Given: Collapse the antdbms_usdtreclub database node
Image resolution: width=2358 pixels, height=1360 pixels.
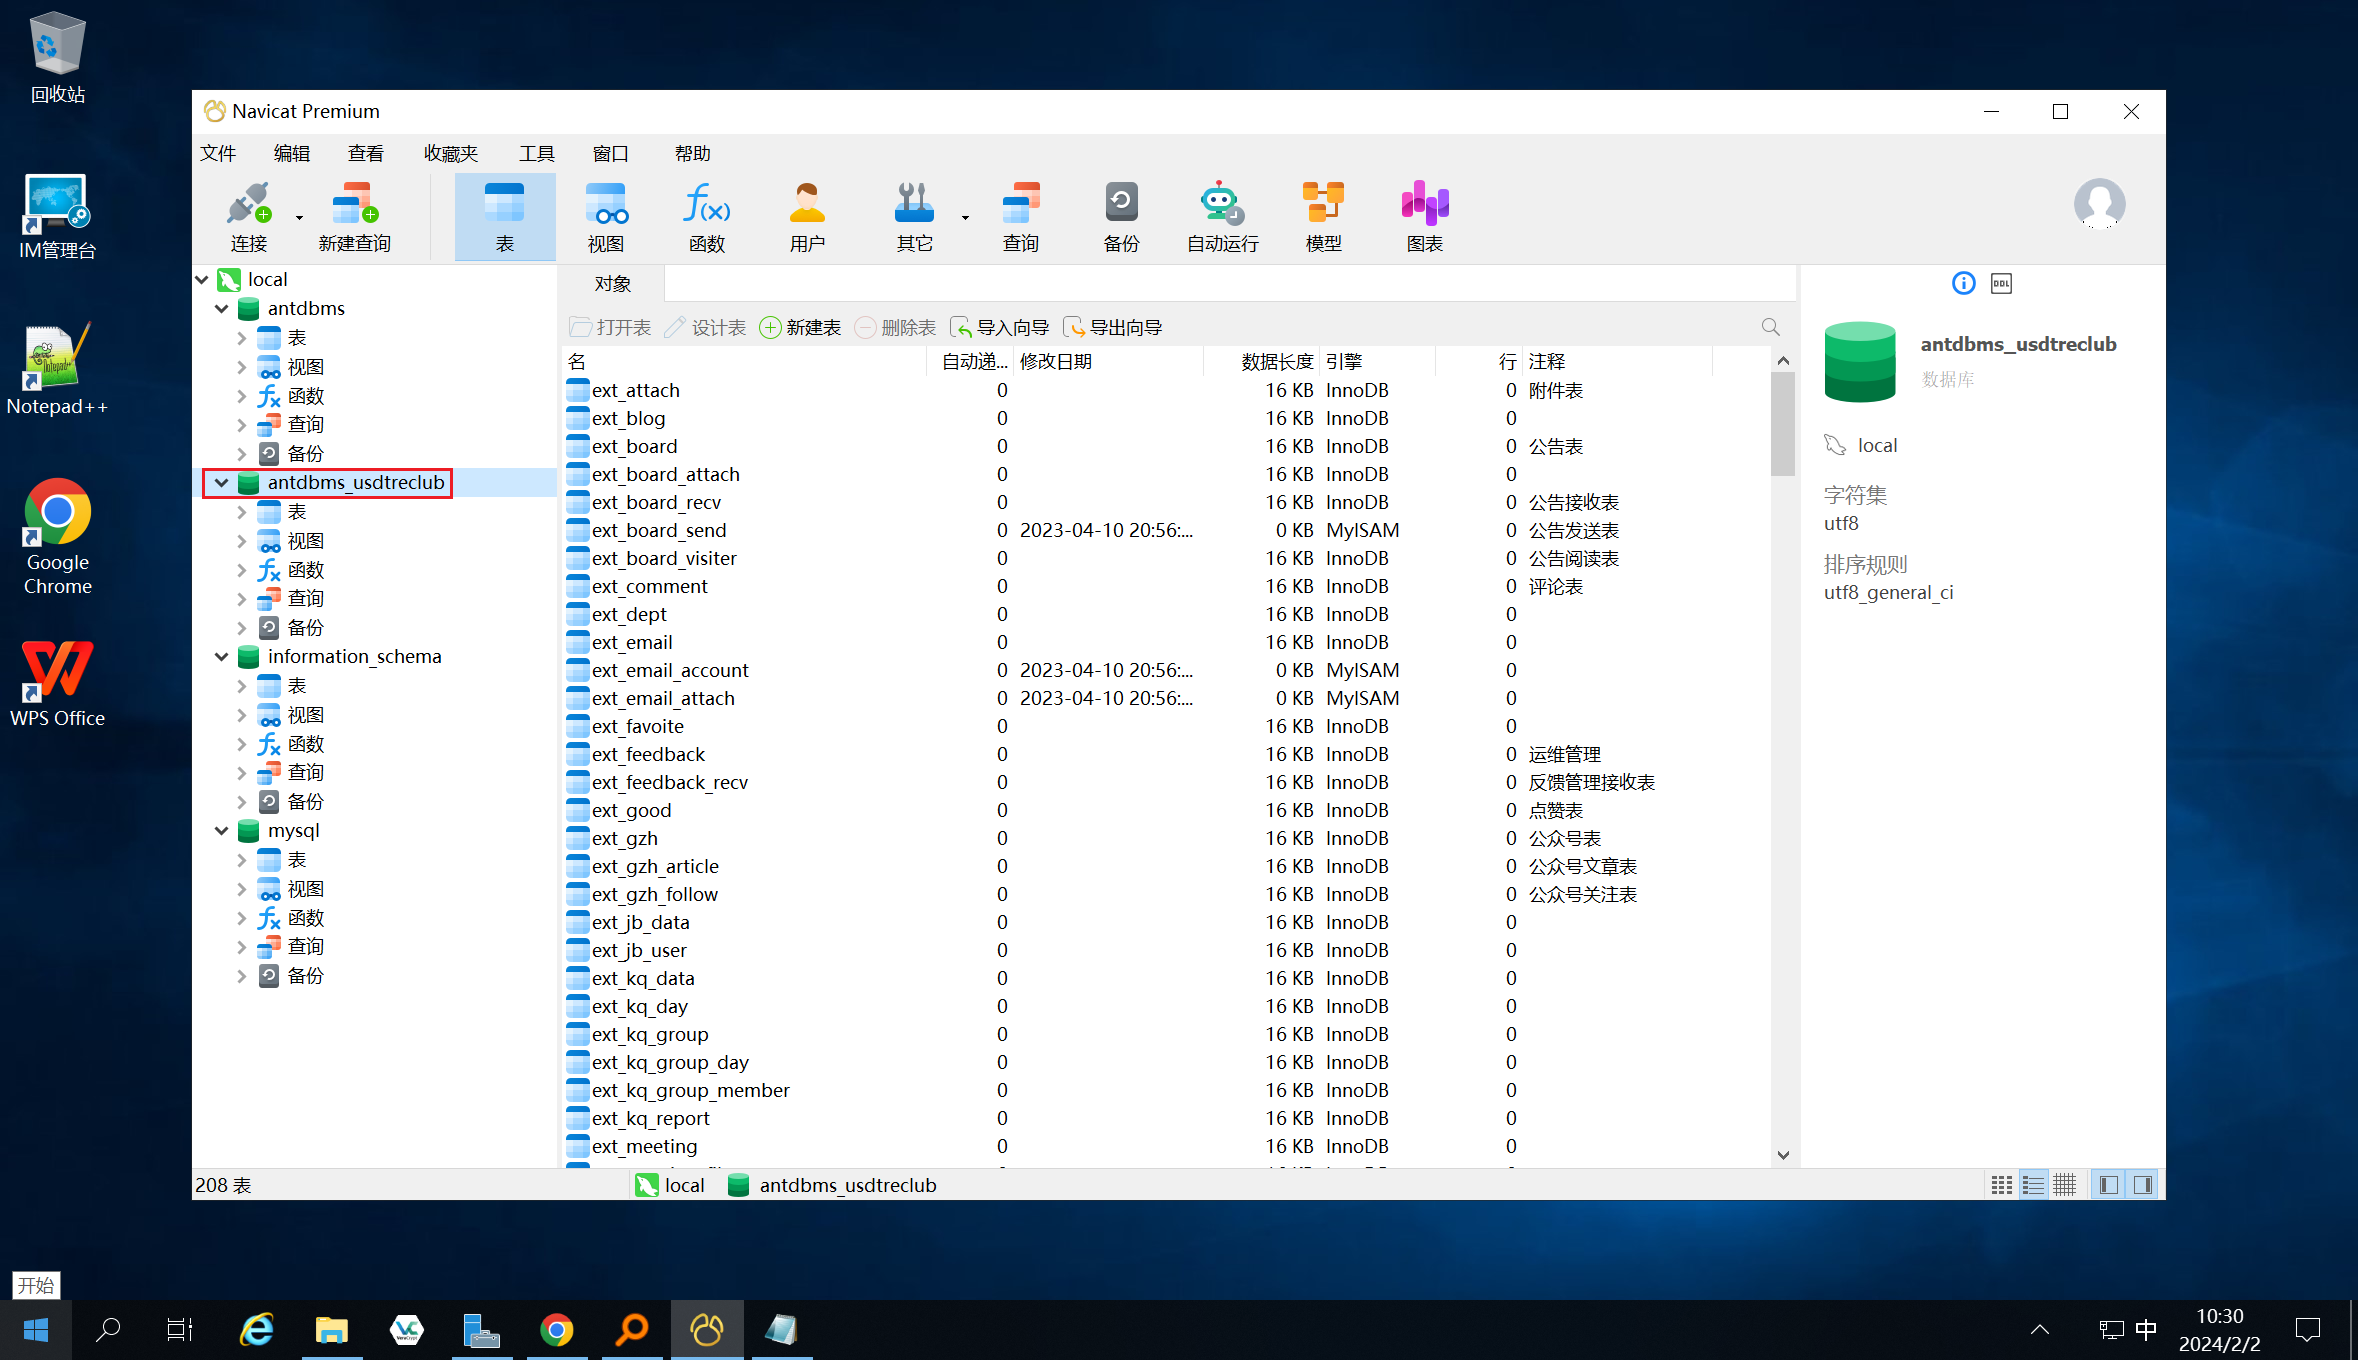Looking at the screenshot, I should (222, 483).
